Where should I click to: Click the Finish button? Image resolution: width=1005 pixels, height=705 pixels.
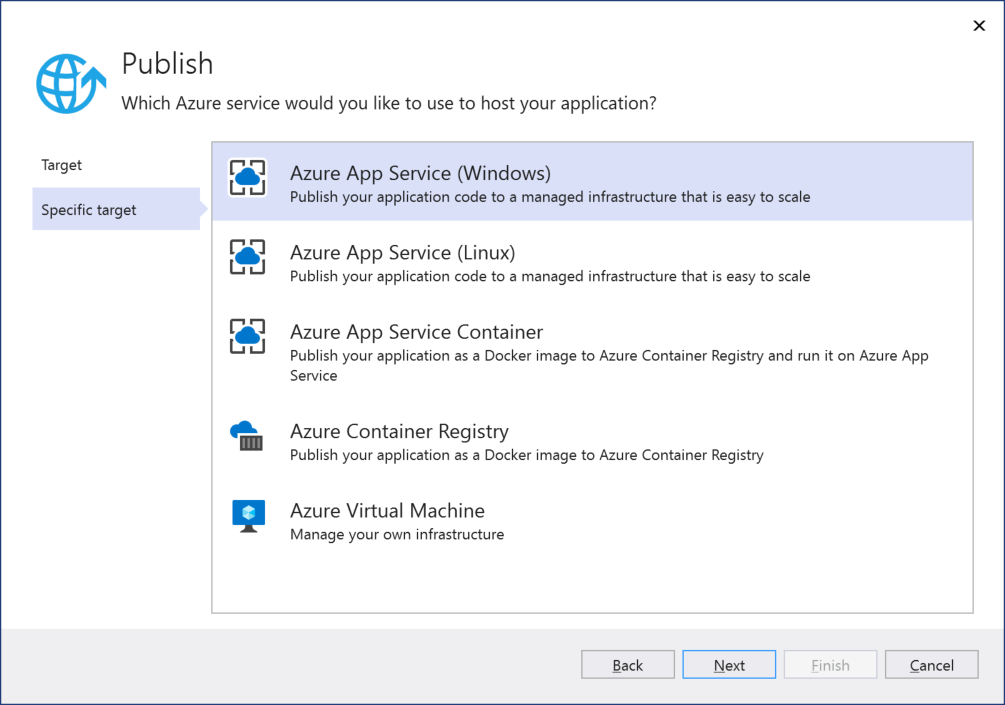tap(829, 664)
